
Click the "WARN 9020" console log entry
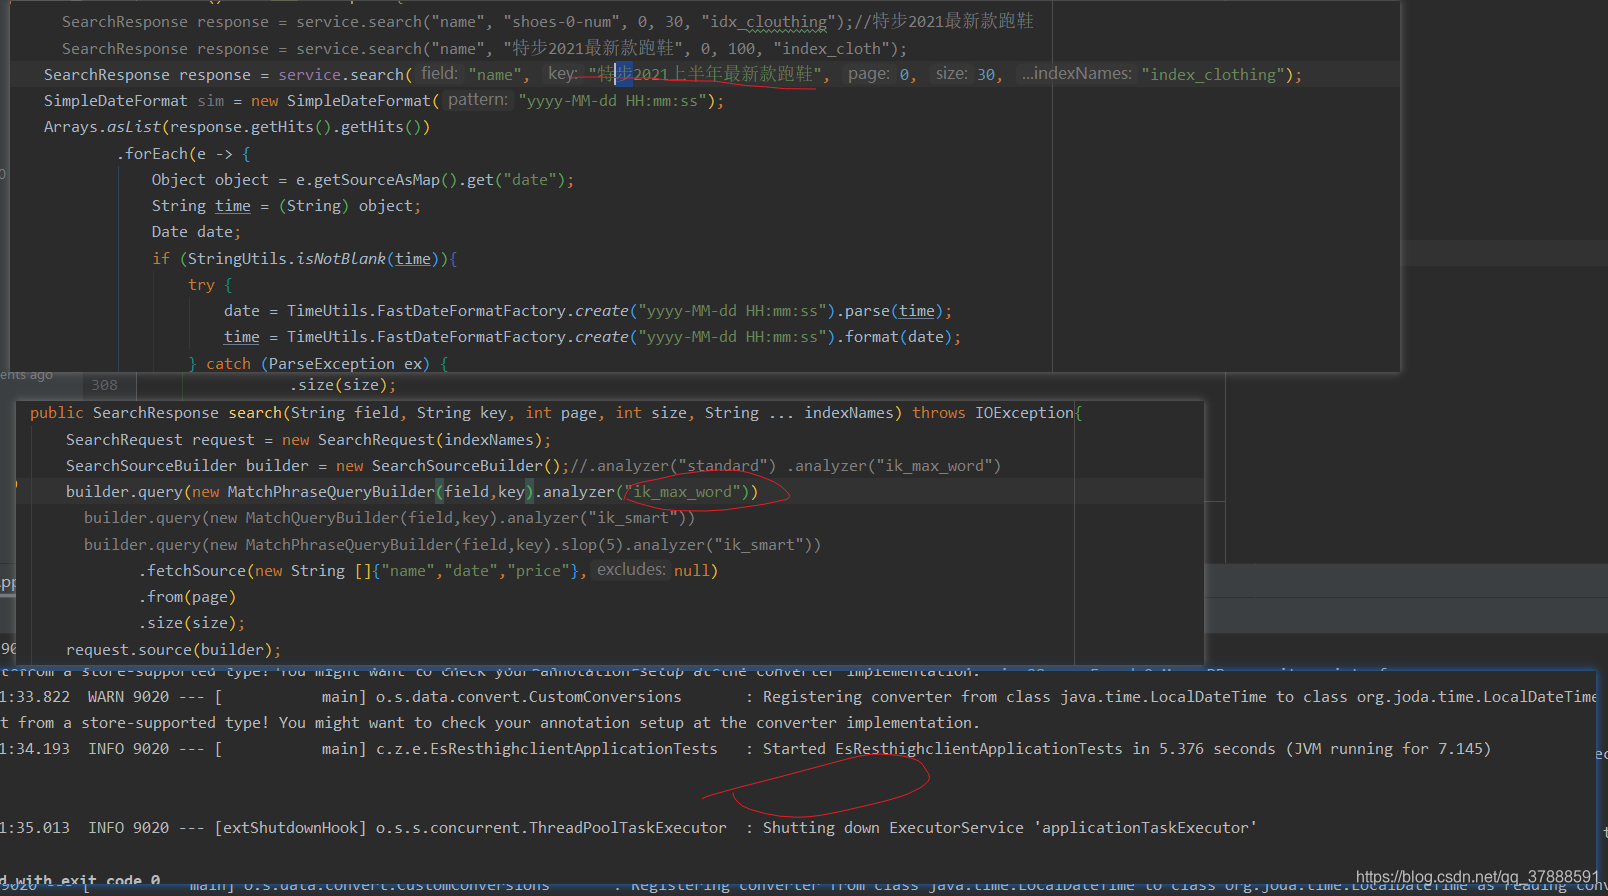tap(128, 697)
